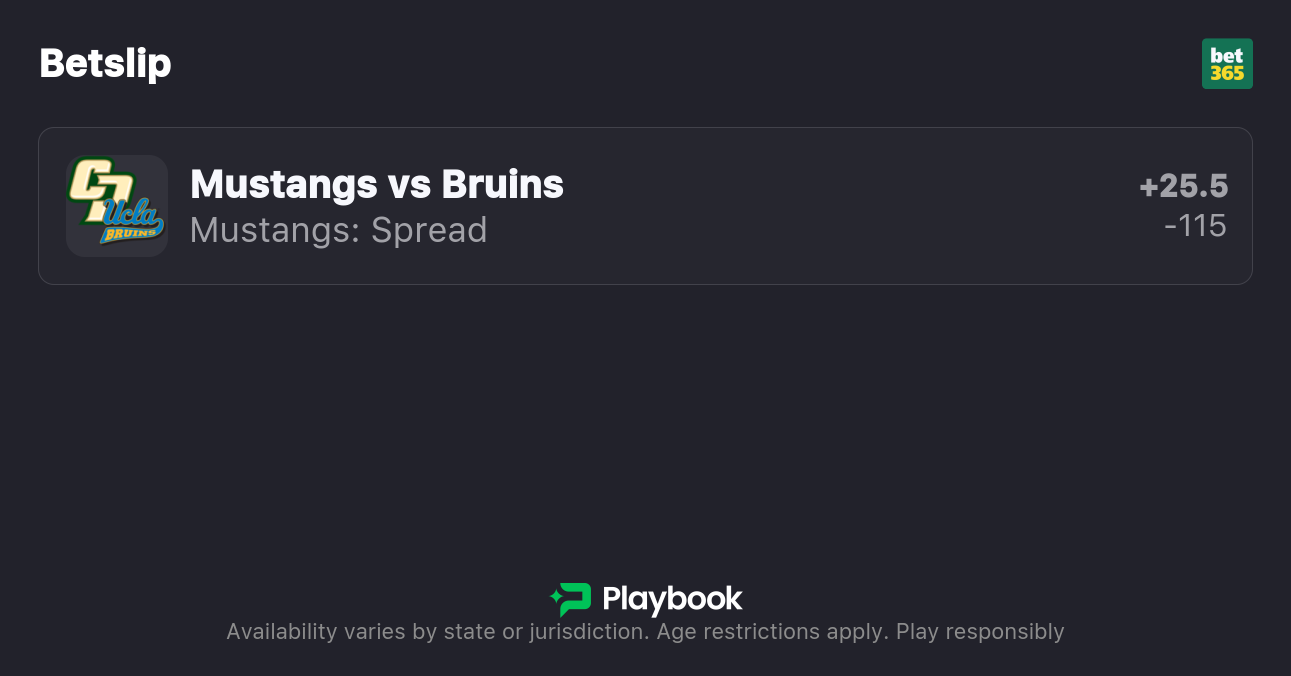Screen dimensions: 1291x676
Task: Click the word 'Mustangs' in the title
Action: point(283,184)
